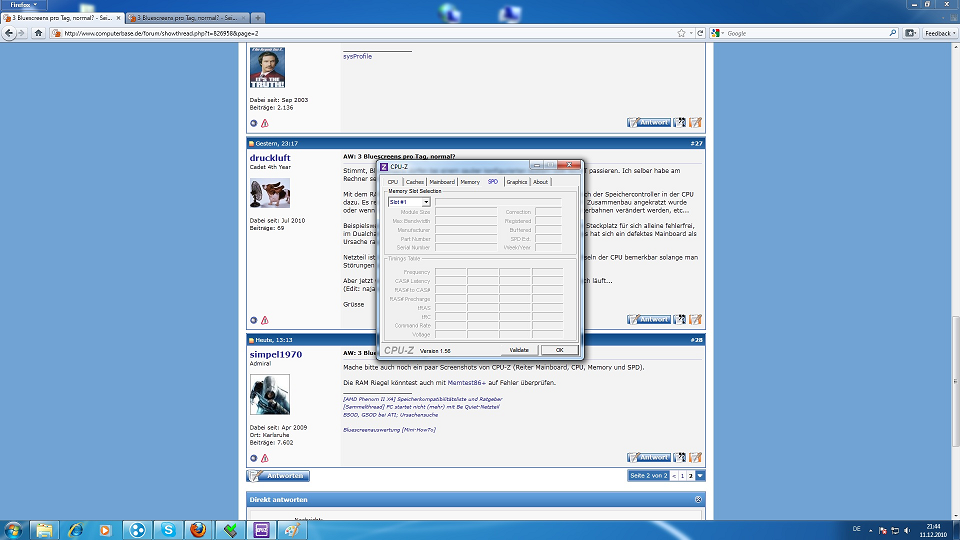Click Antwort button on simpel1970's post
The image size is (960, 540).
[x=648, y=457]
